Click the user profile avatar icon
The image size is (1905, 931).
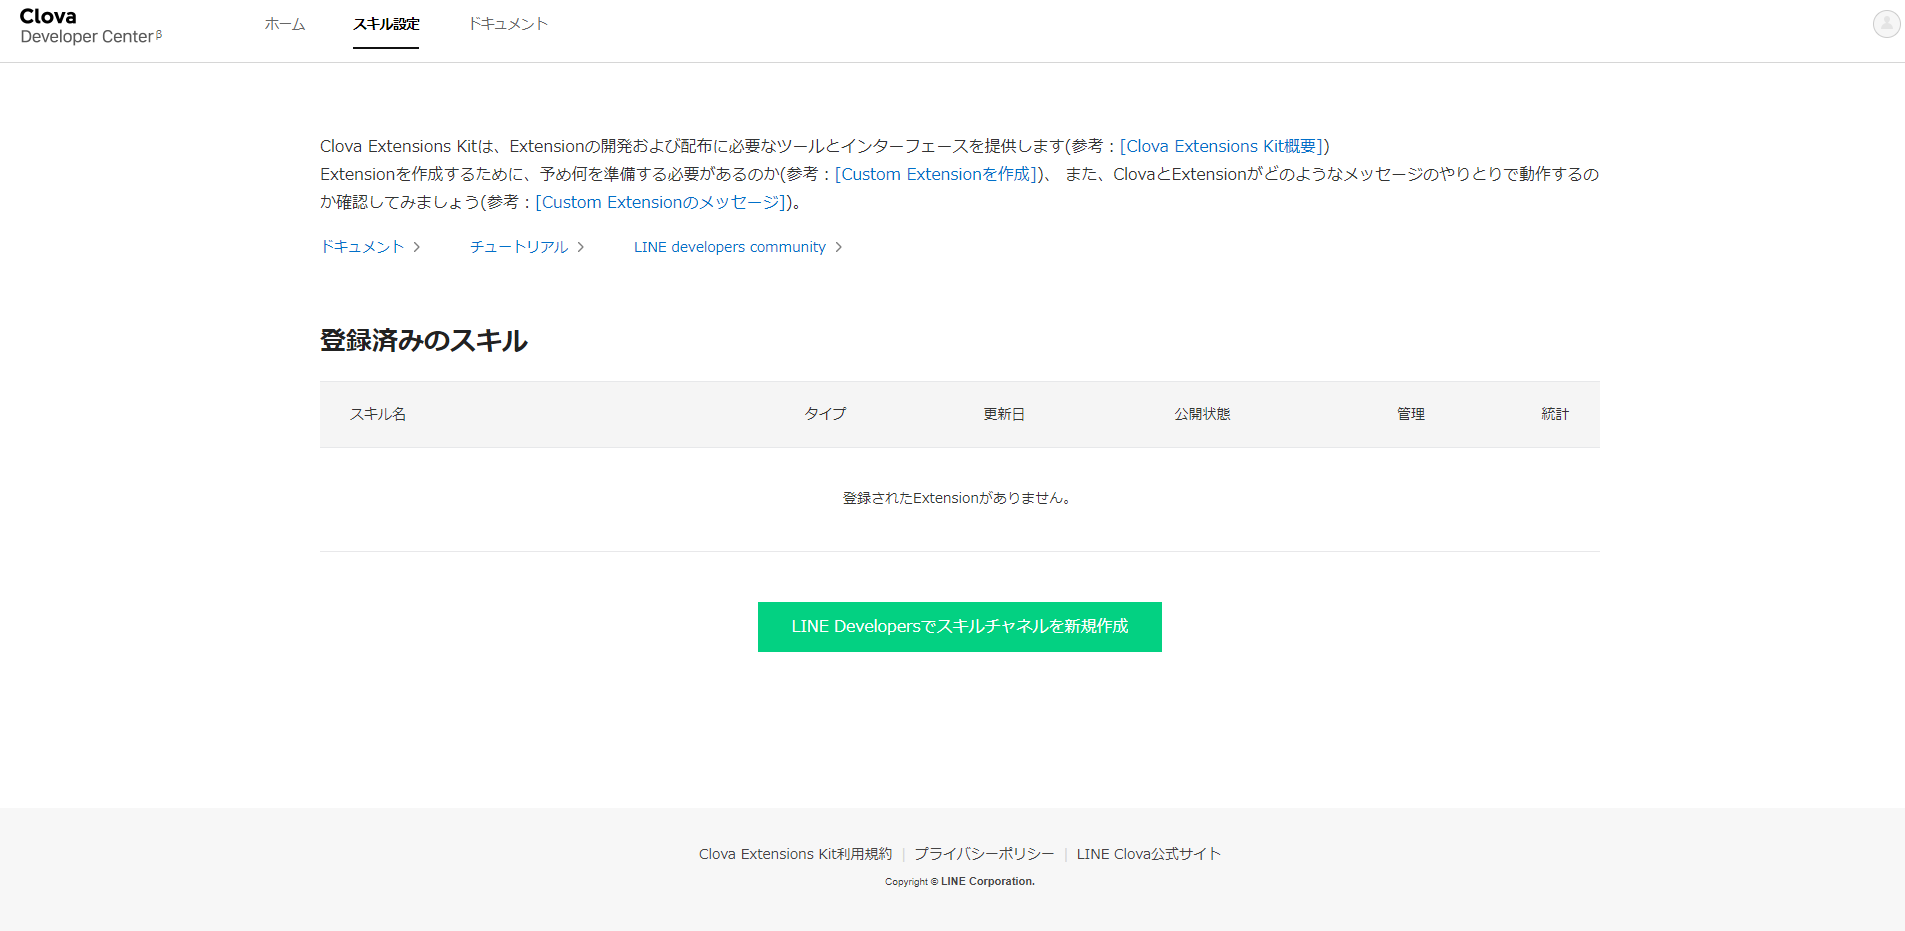pyautogui.click(x=1886, y=24)
